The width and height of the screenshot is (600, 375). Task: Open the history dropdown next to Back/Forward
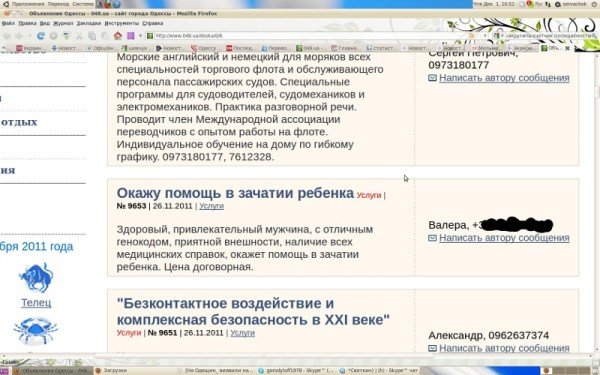click(29, 36)
